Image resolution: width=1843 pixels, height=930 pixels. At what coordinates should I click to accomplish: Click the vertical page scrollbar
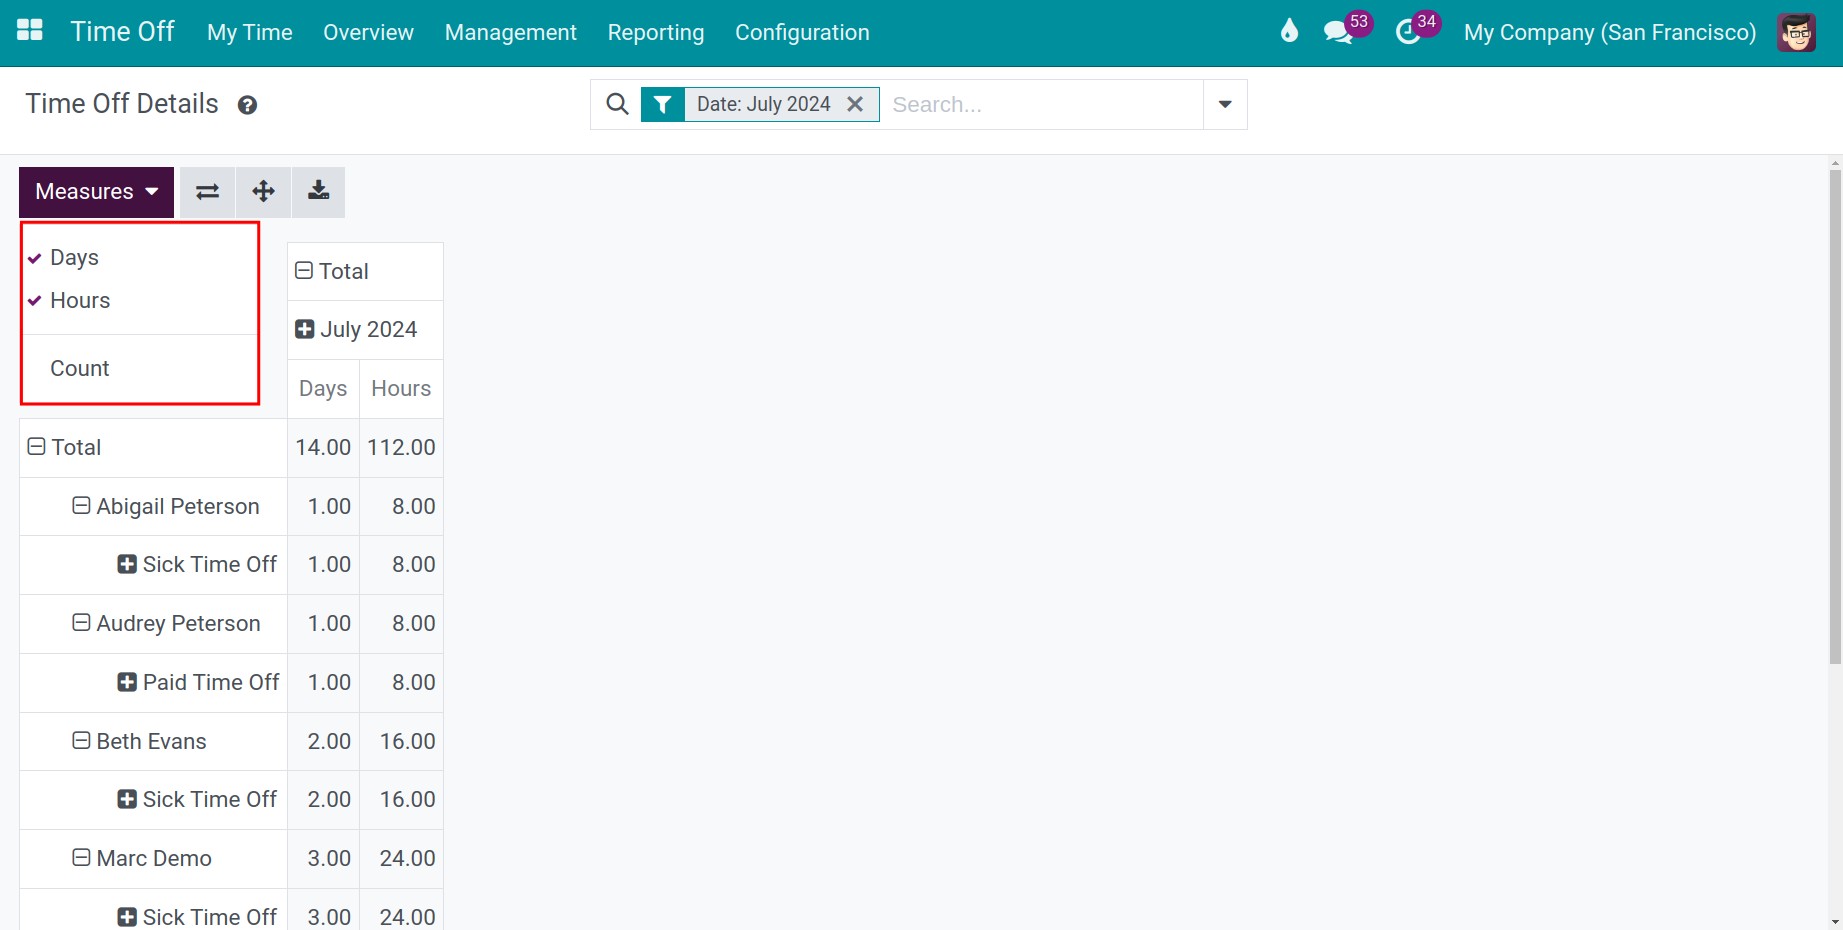click(1835, 417)
